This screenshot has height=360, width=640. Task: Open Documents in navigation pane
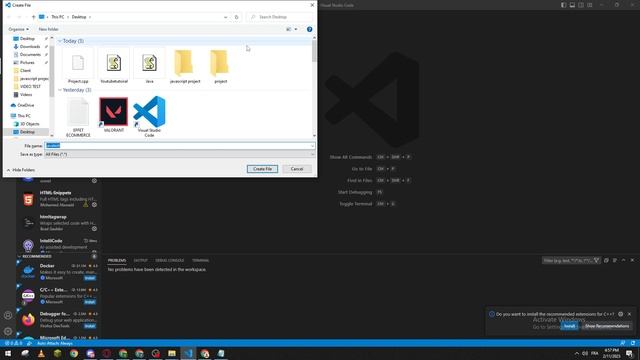pyautogui.click(x=30, y=54)
